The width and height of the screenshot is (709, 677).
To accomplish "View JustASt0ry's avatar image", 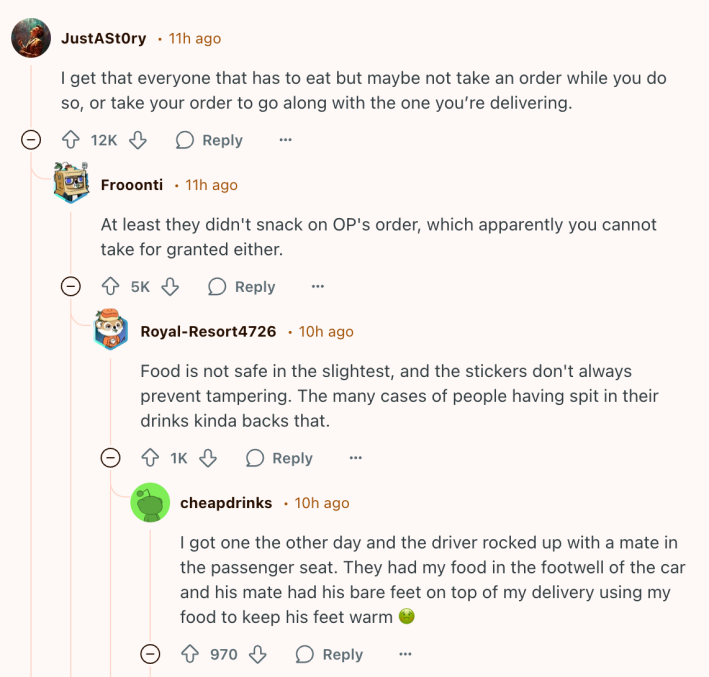I will coord(31,38).
